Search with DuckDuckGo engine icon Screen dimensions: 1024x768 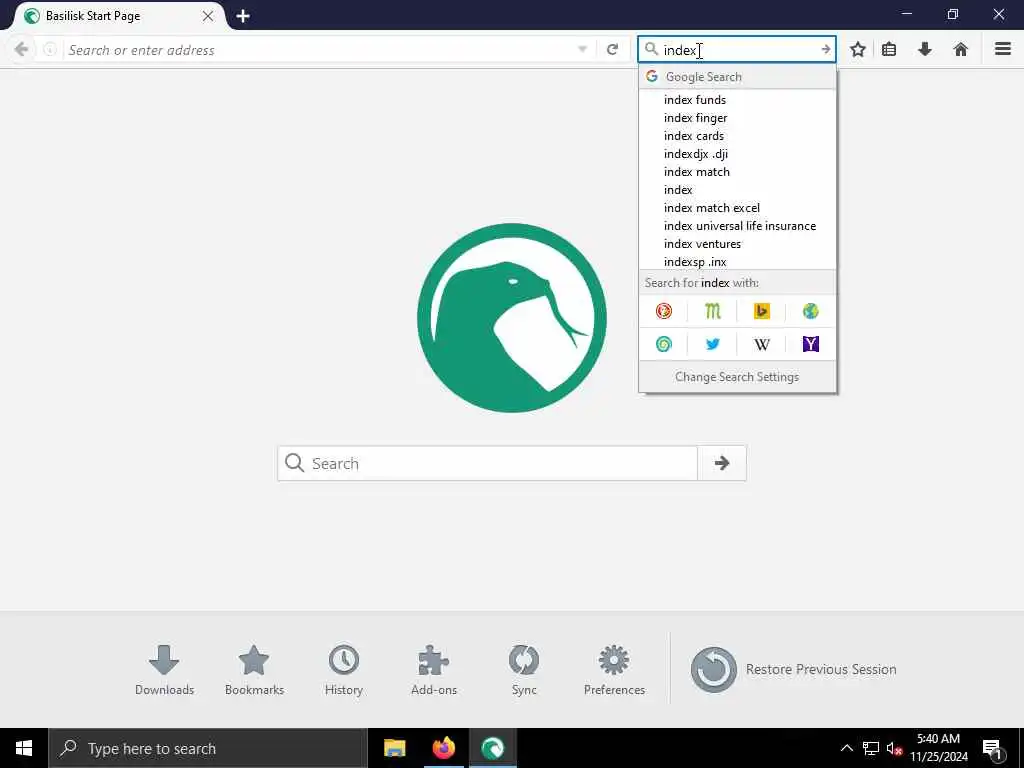664,311
